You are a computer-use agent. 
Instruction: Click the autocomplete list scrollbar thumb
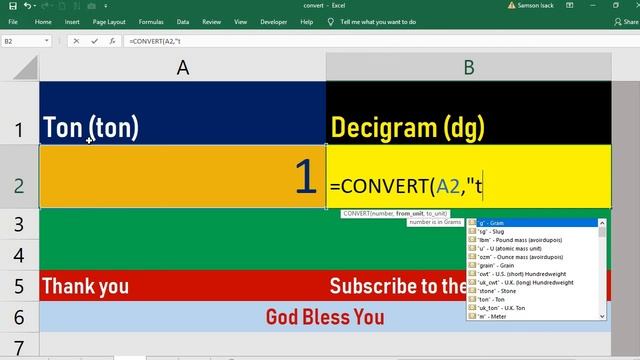[602, 232]
